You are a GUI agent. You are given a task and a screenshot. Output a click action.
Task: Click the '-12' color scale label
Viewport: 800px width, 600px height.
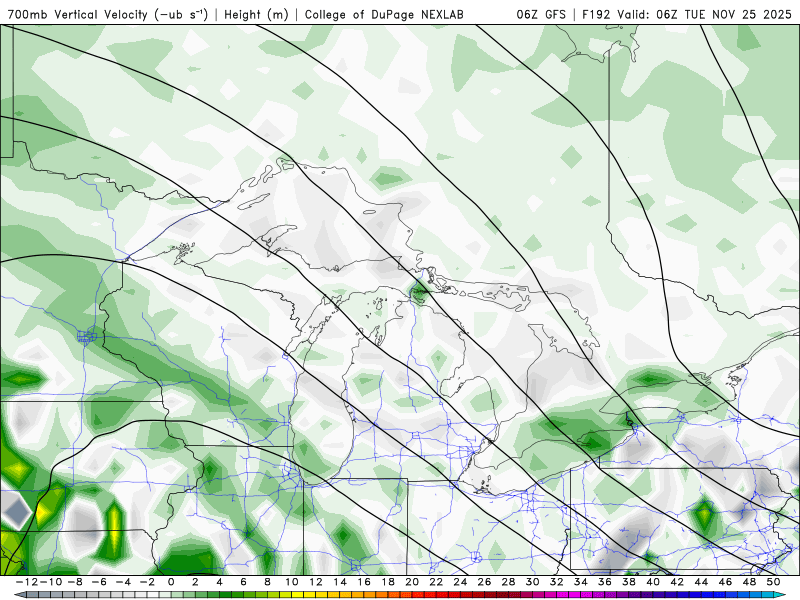tap(27, 582)
